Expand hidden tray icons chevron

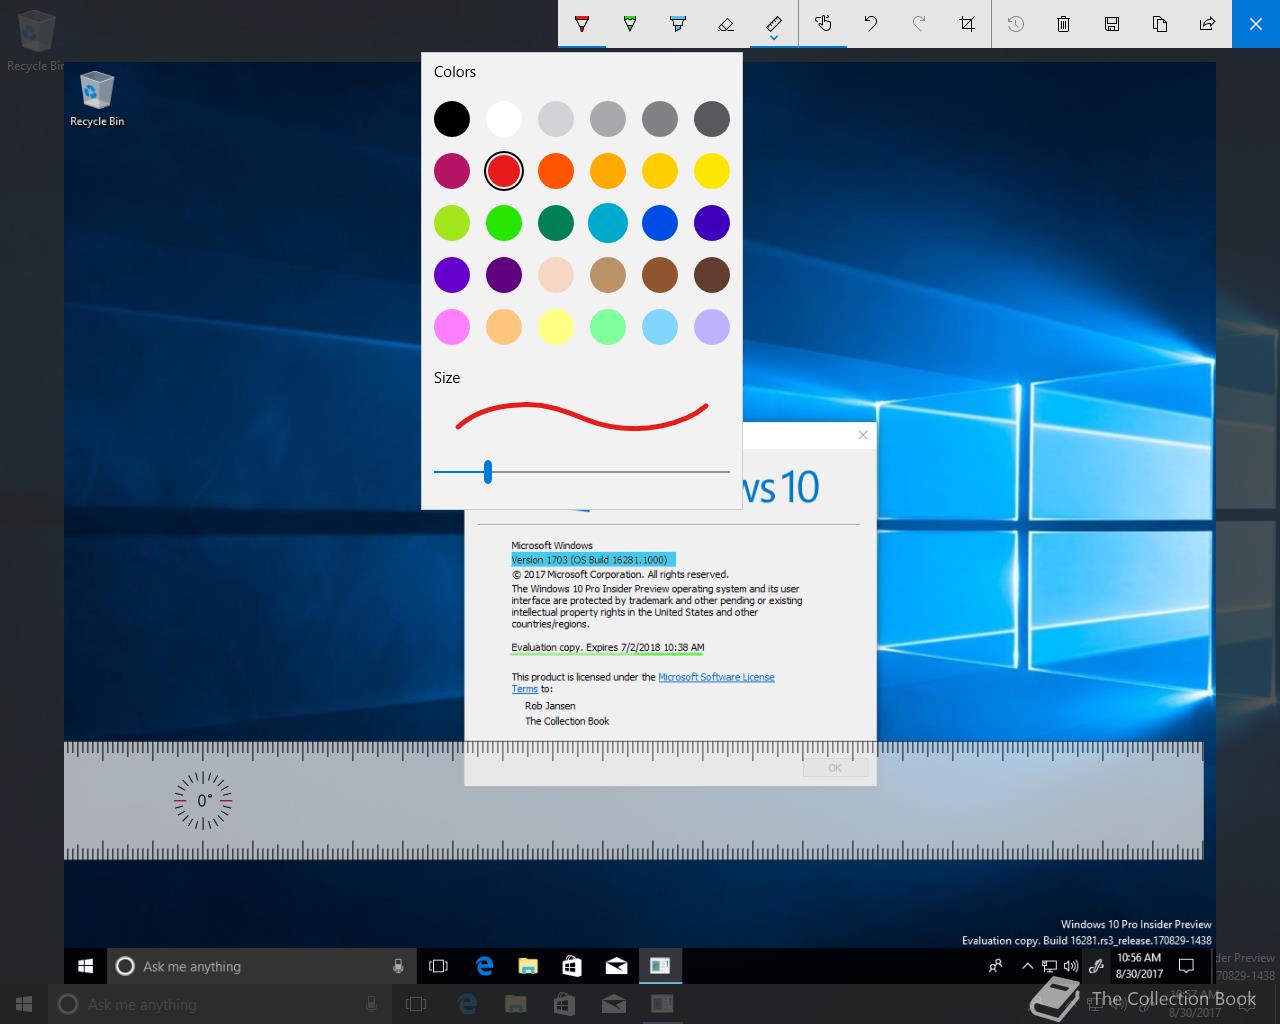pos(1027,966)
